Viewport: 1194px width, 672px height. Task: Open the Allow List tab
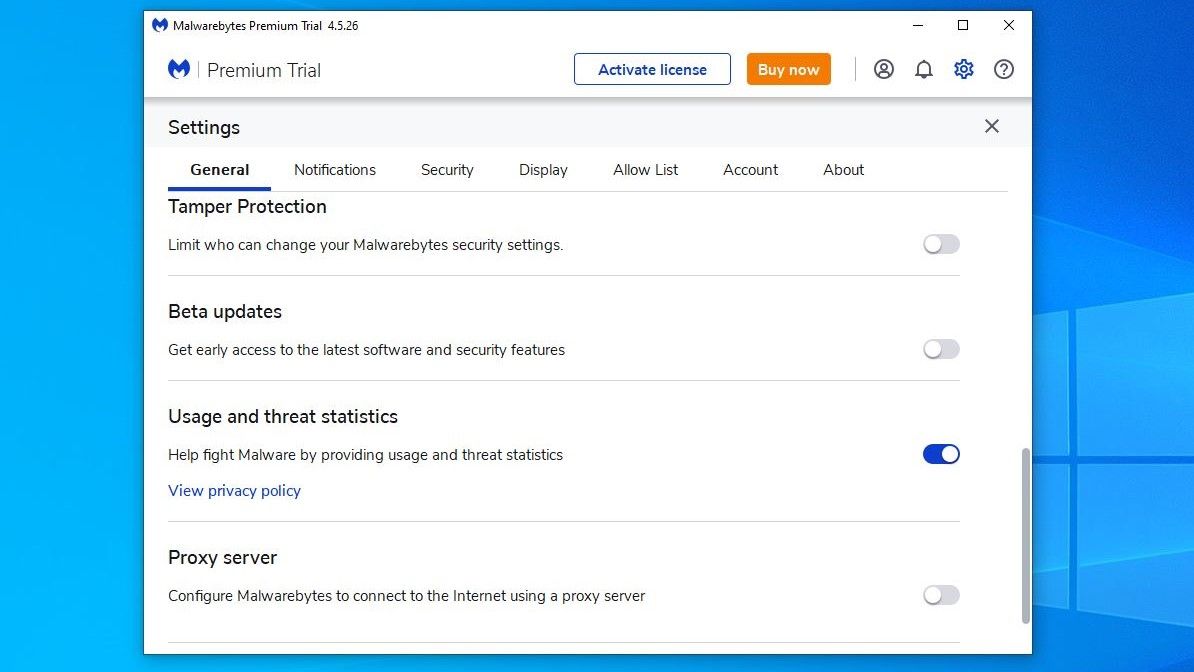click(645, 170)
